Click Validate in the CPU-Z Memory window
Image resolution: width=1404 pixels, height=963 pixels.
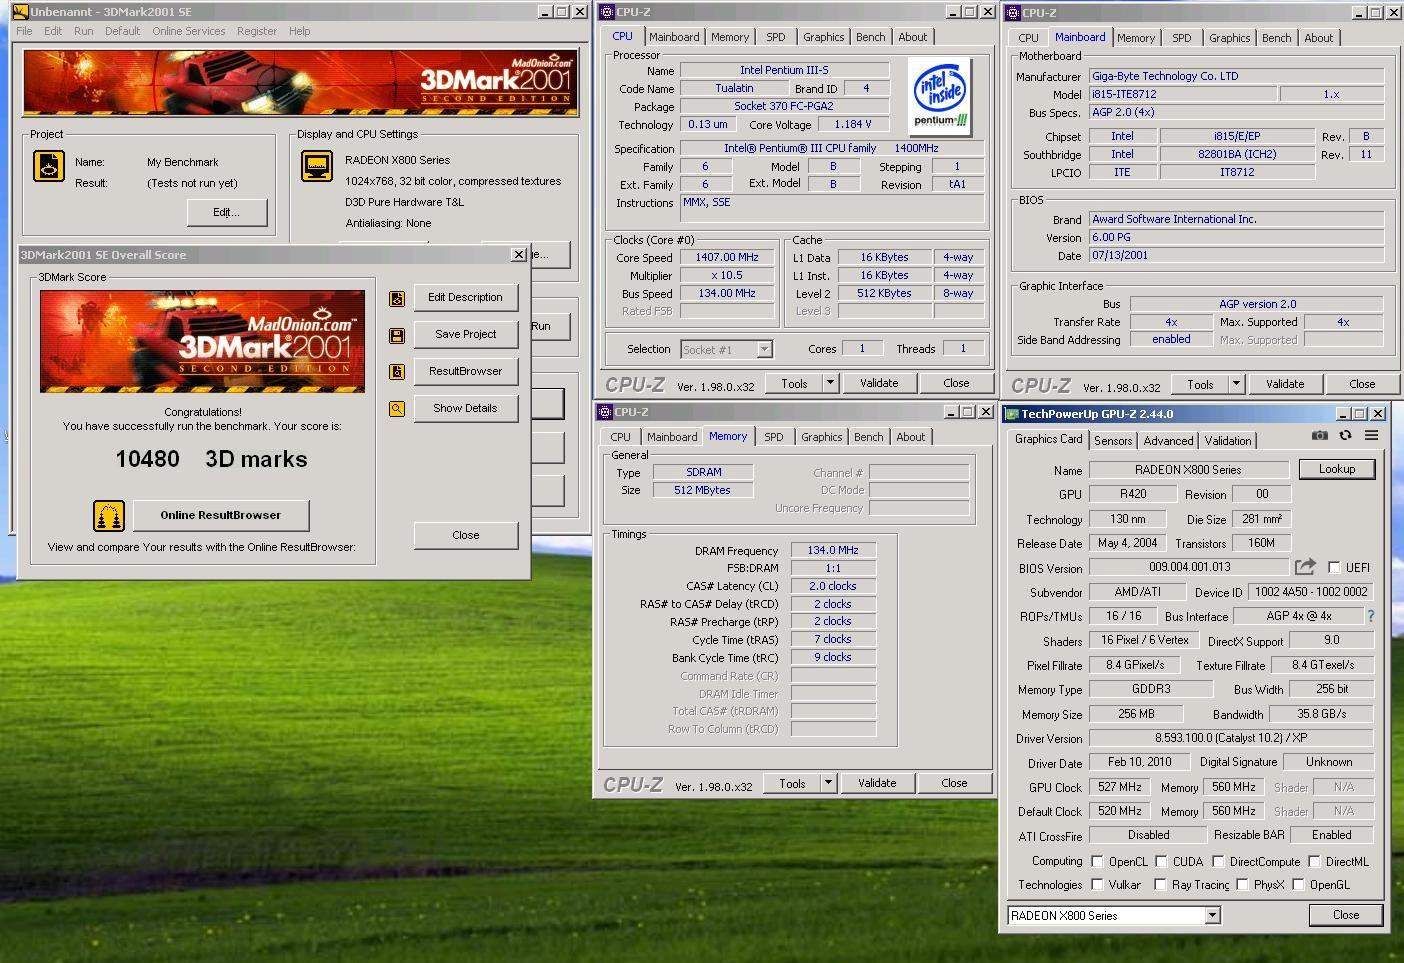point(877,783)
